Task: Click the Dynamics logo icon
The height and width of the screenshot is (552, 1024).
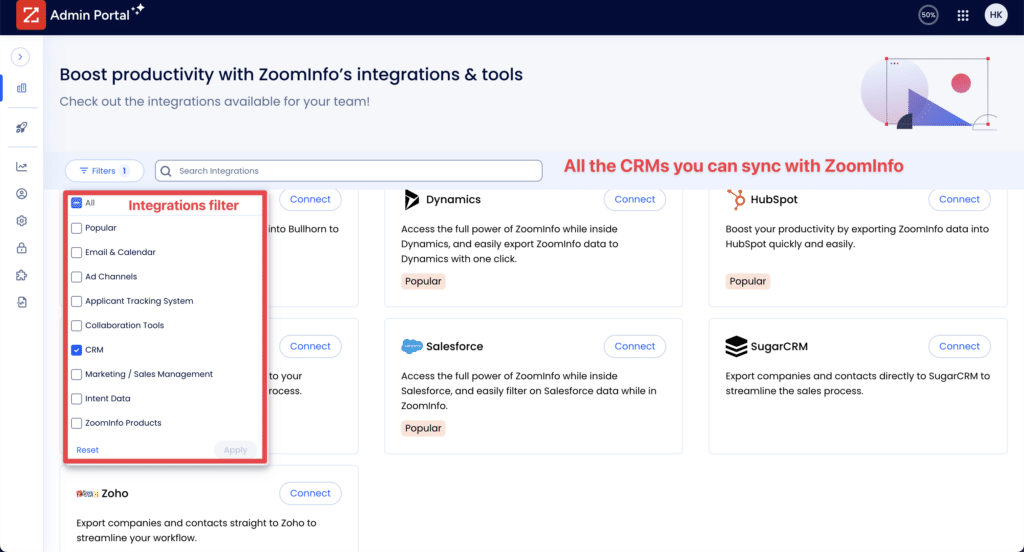Action: (x=411, y=199)
